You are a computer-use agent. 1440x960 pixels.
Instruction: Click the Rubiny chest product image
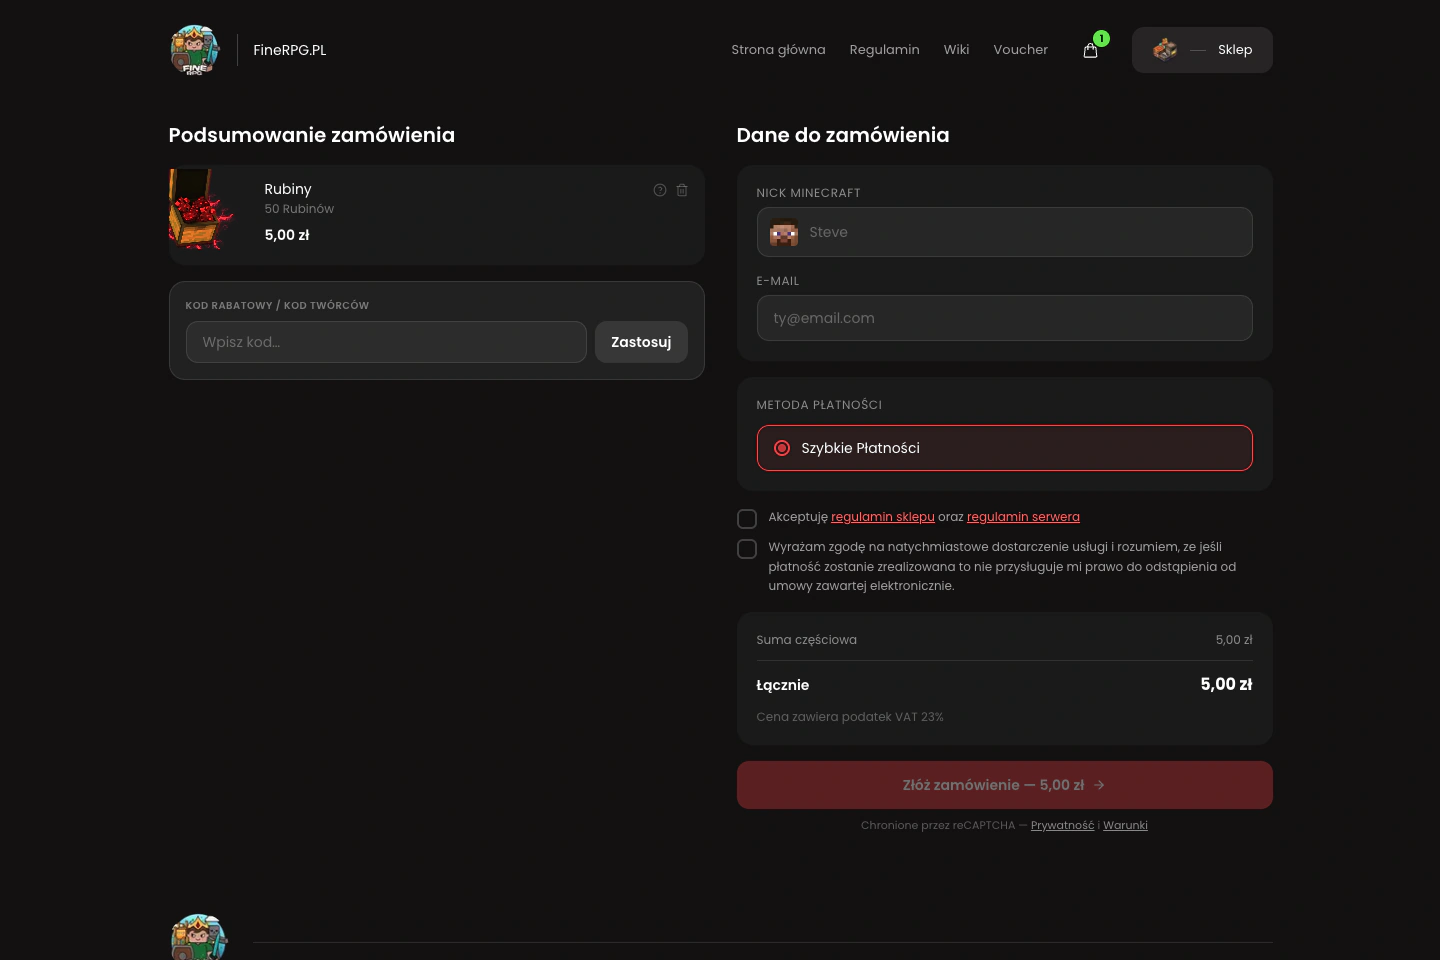coord(203,209)
